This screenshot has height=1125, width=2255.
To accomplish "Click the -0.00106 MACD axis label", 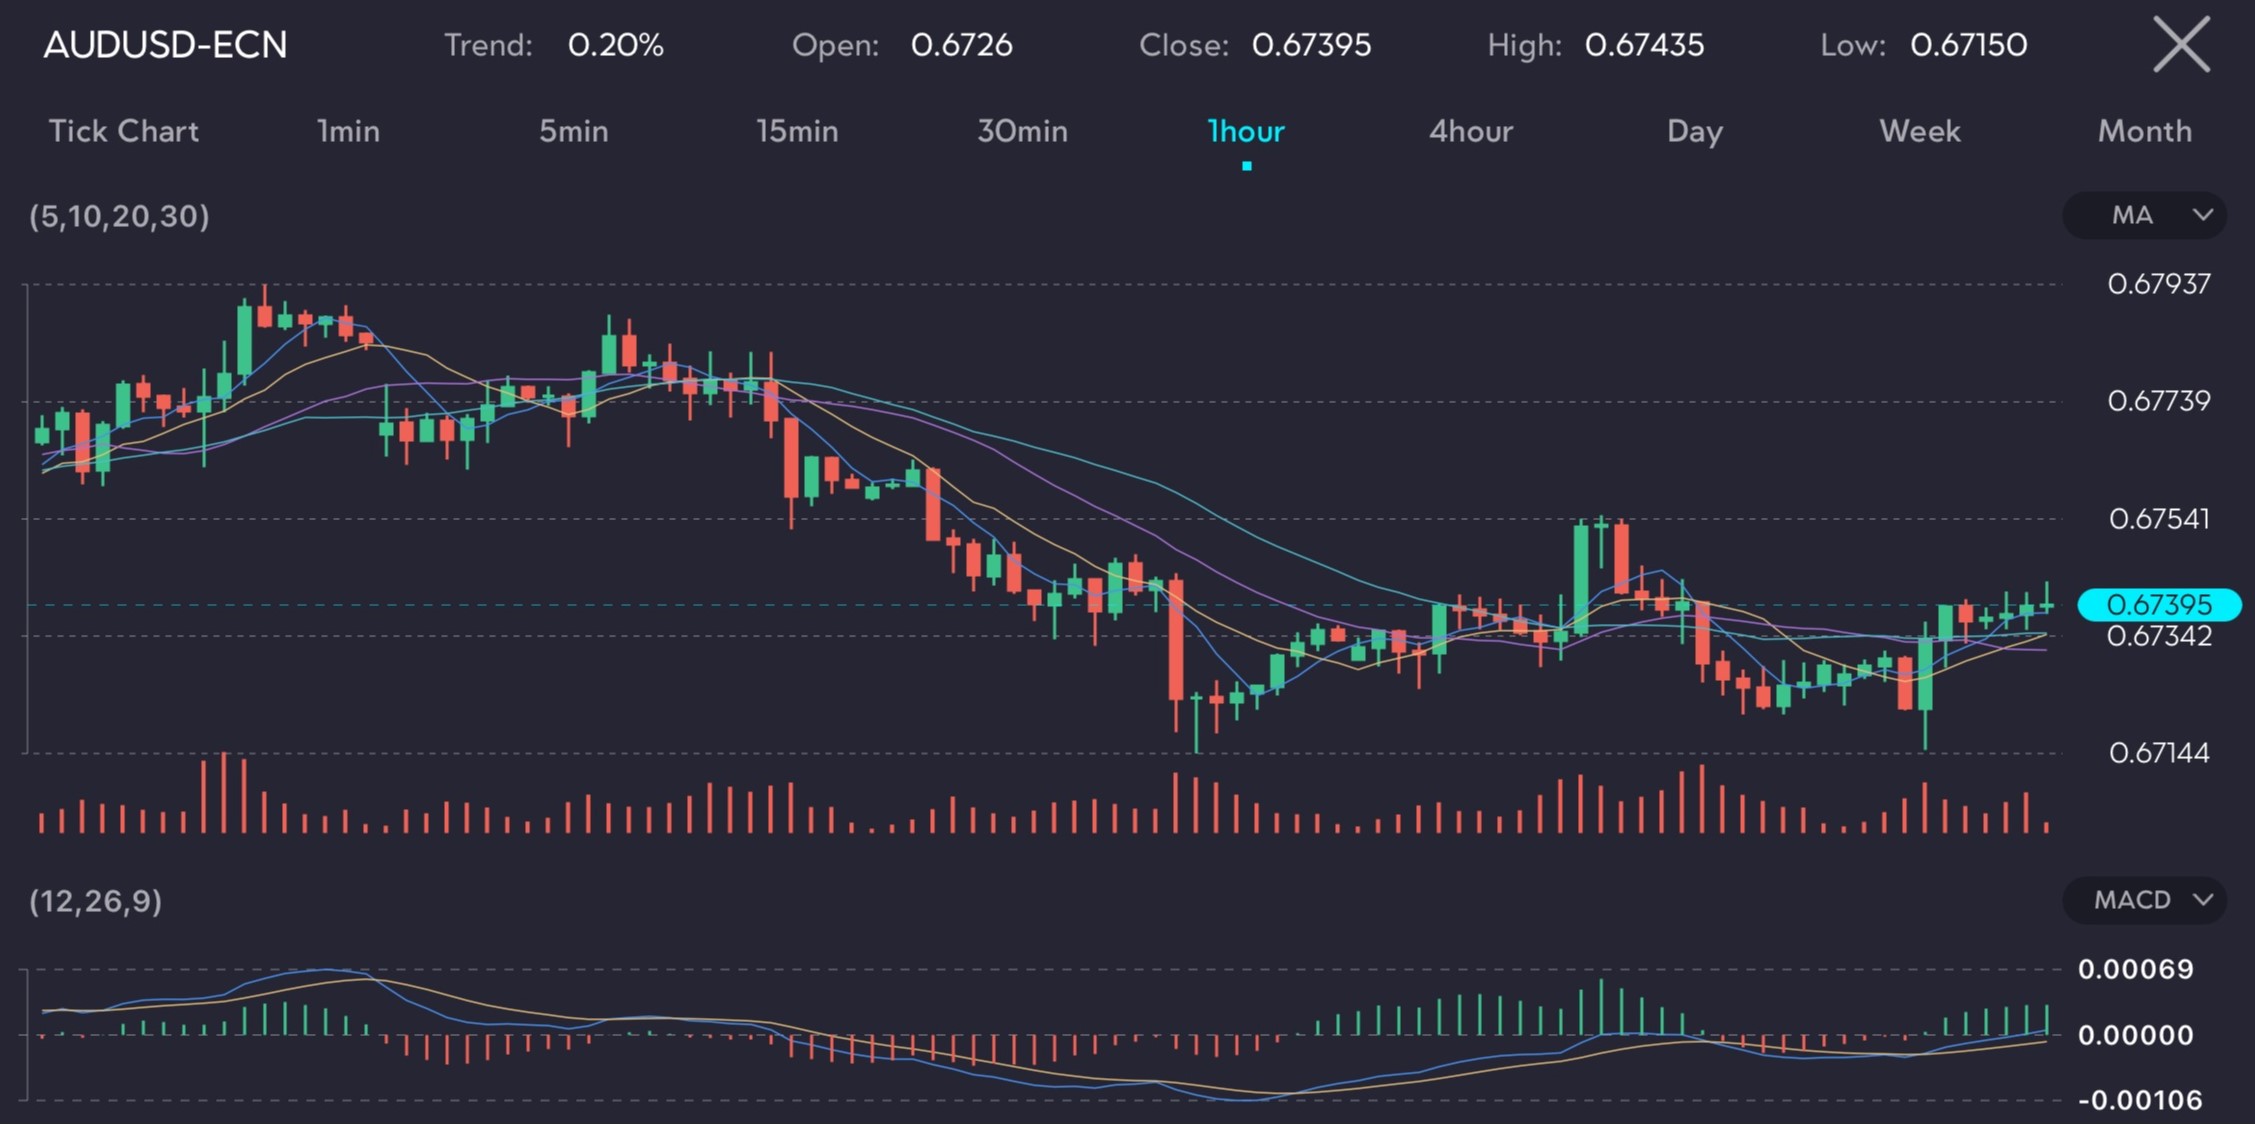I will coord(2140,1101).
